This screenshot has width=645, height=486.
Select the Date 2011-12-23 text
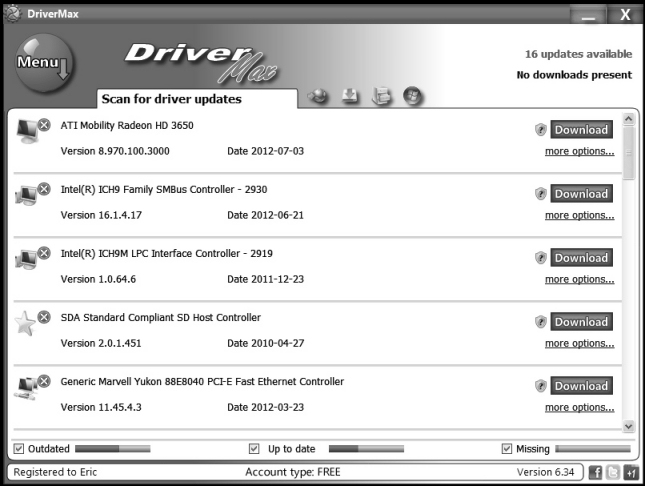[265, 279]
